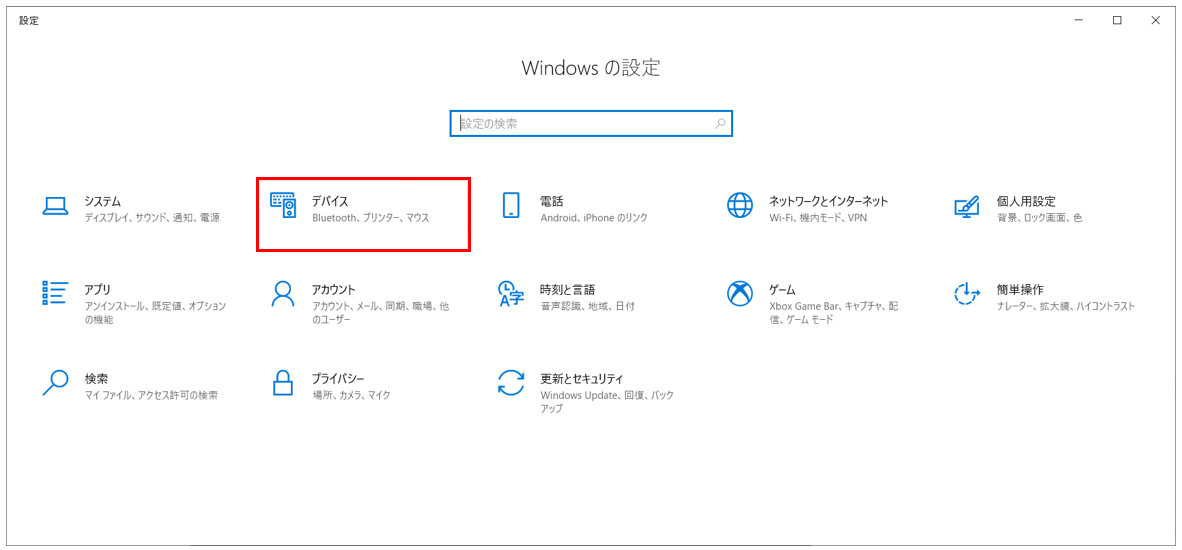Minimize the 設定 window
The width and height of the screenshot is (1182, 550).
pos(1079,20)
